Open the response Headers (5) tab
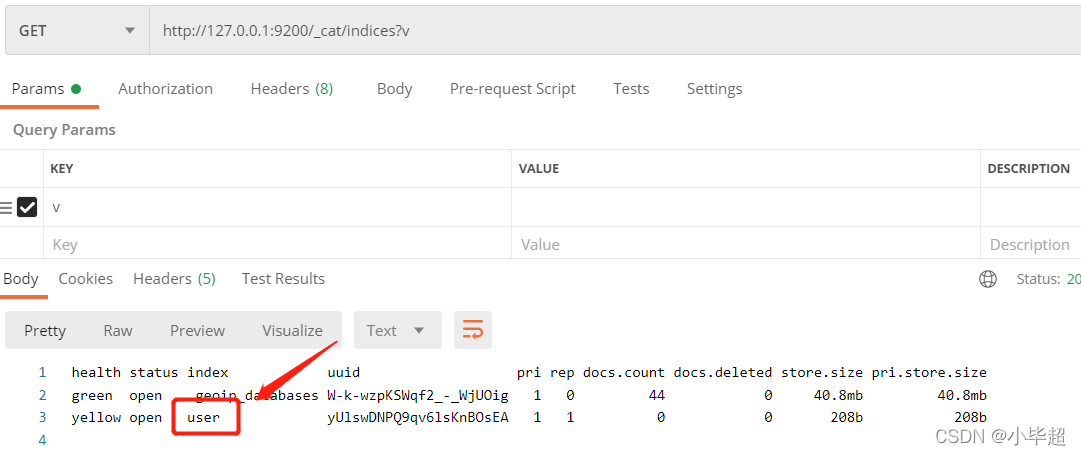This screenshot has height=455, width=1081. click(x=174, y=279)
